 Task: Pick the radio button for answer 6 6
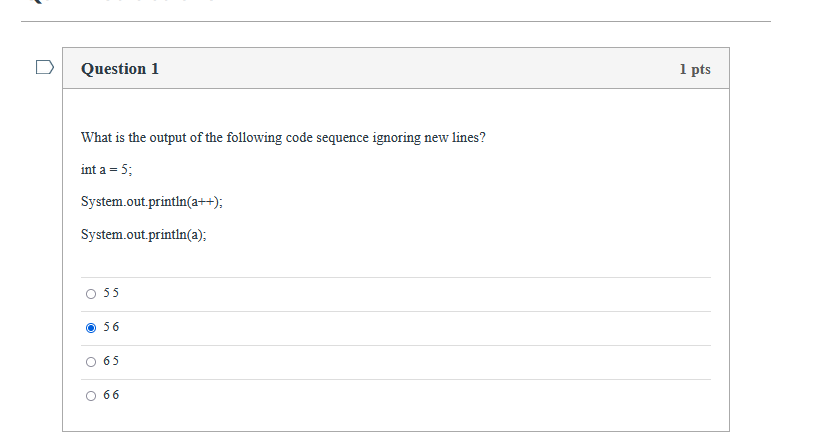[91, 395]
